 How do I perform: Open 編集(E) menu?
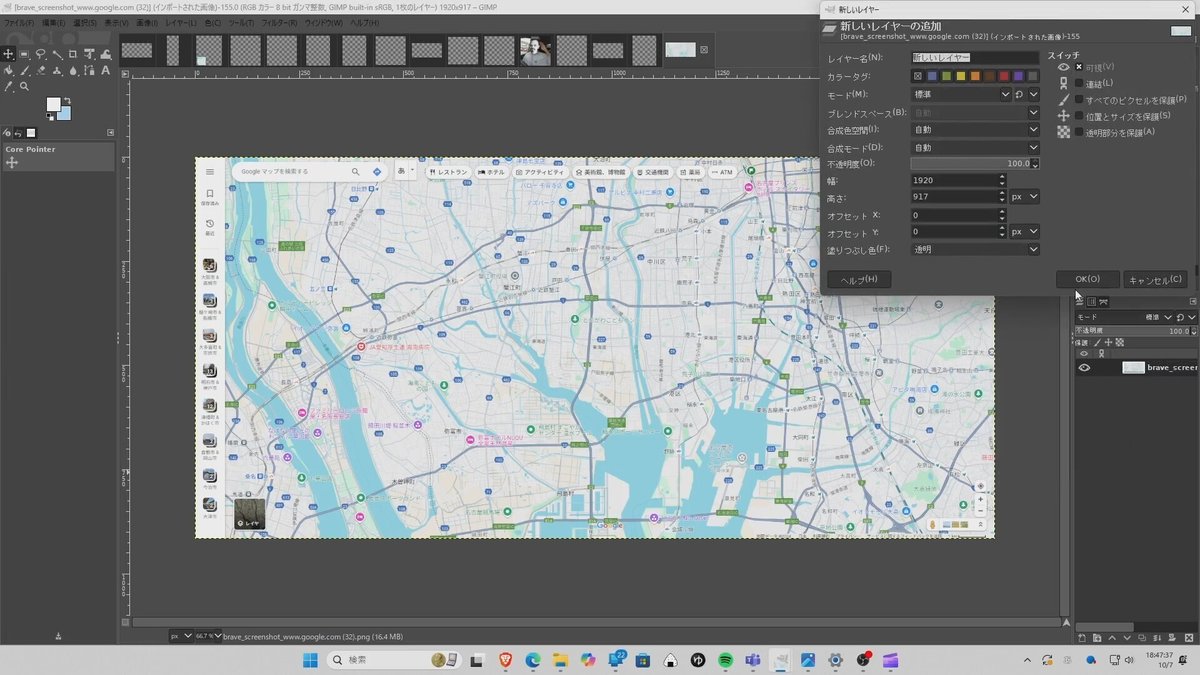point(54,22)
